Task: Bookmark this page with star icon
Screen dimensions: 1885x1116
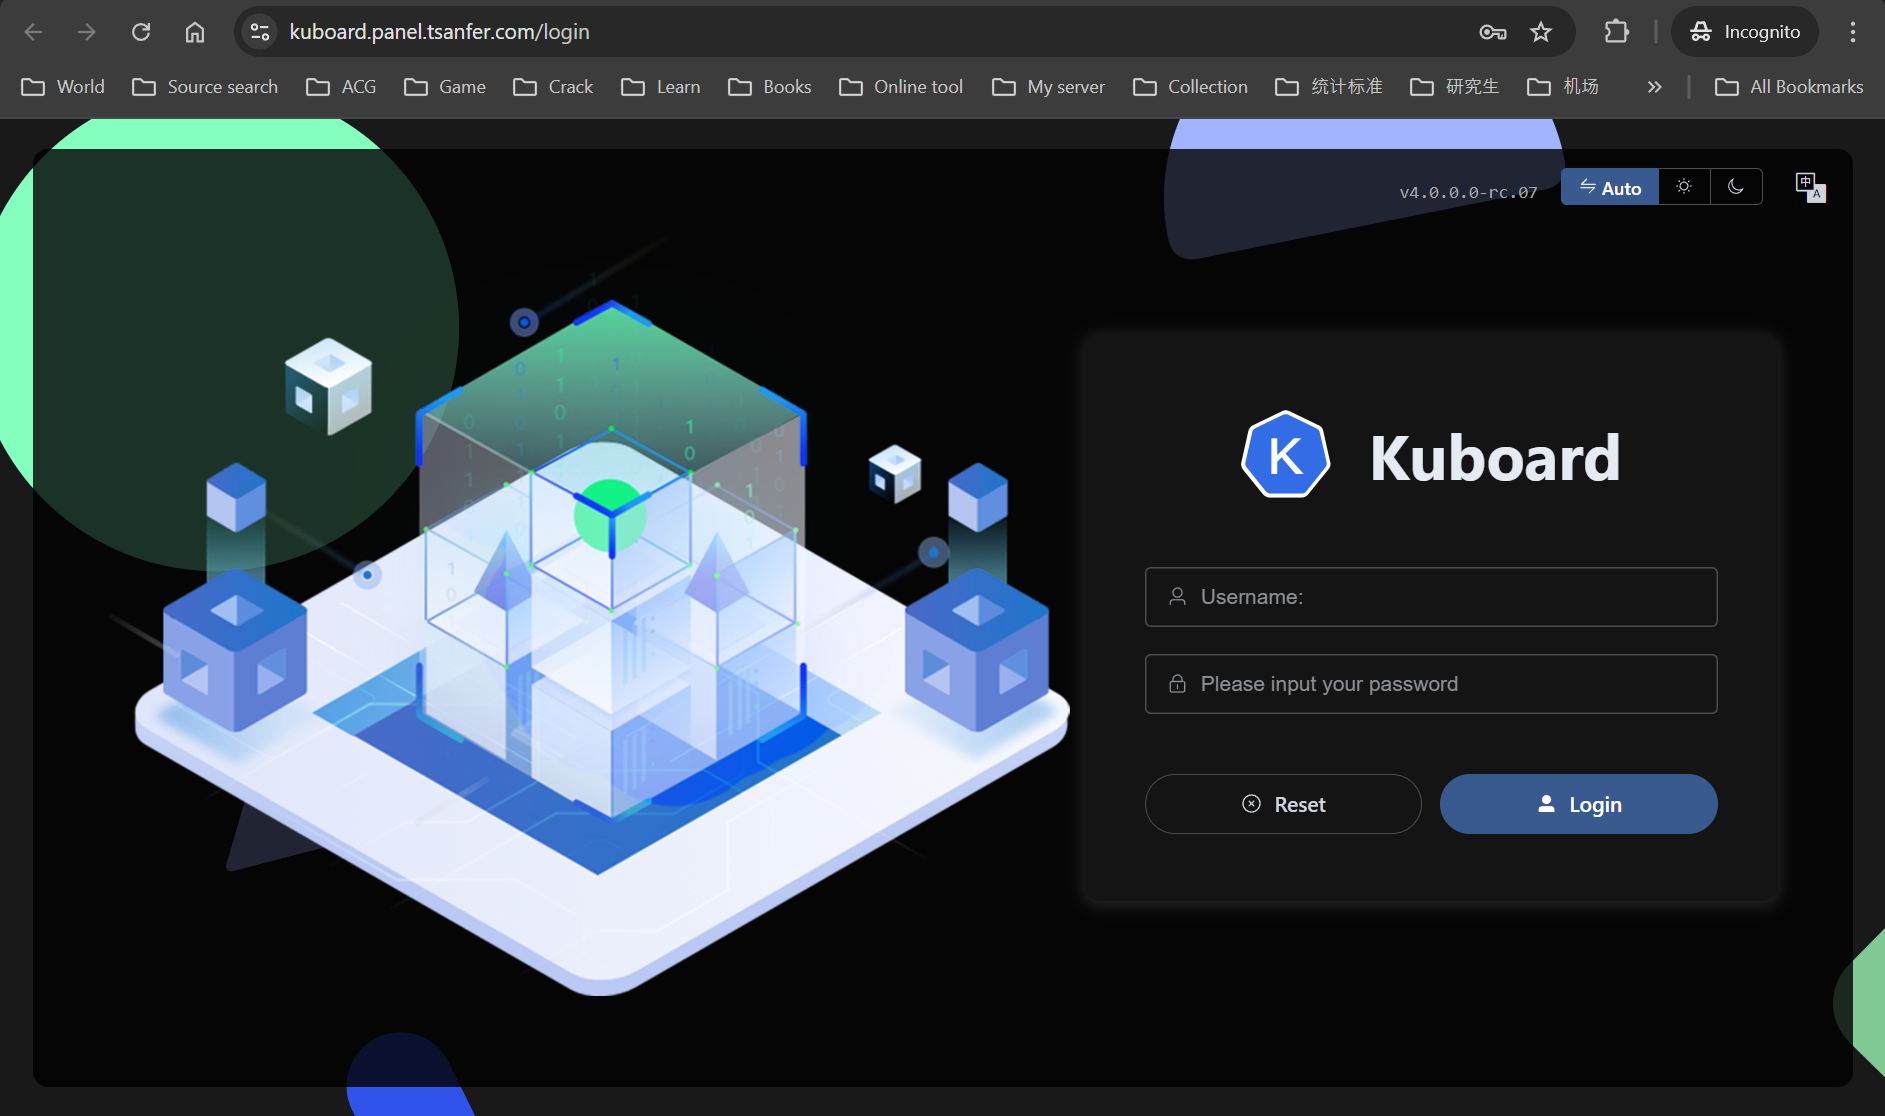Action: pos(1541,32)
